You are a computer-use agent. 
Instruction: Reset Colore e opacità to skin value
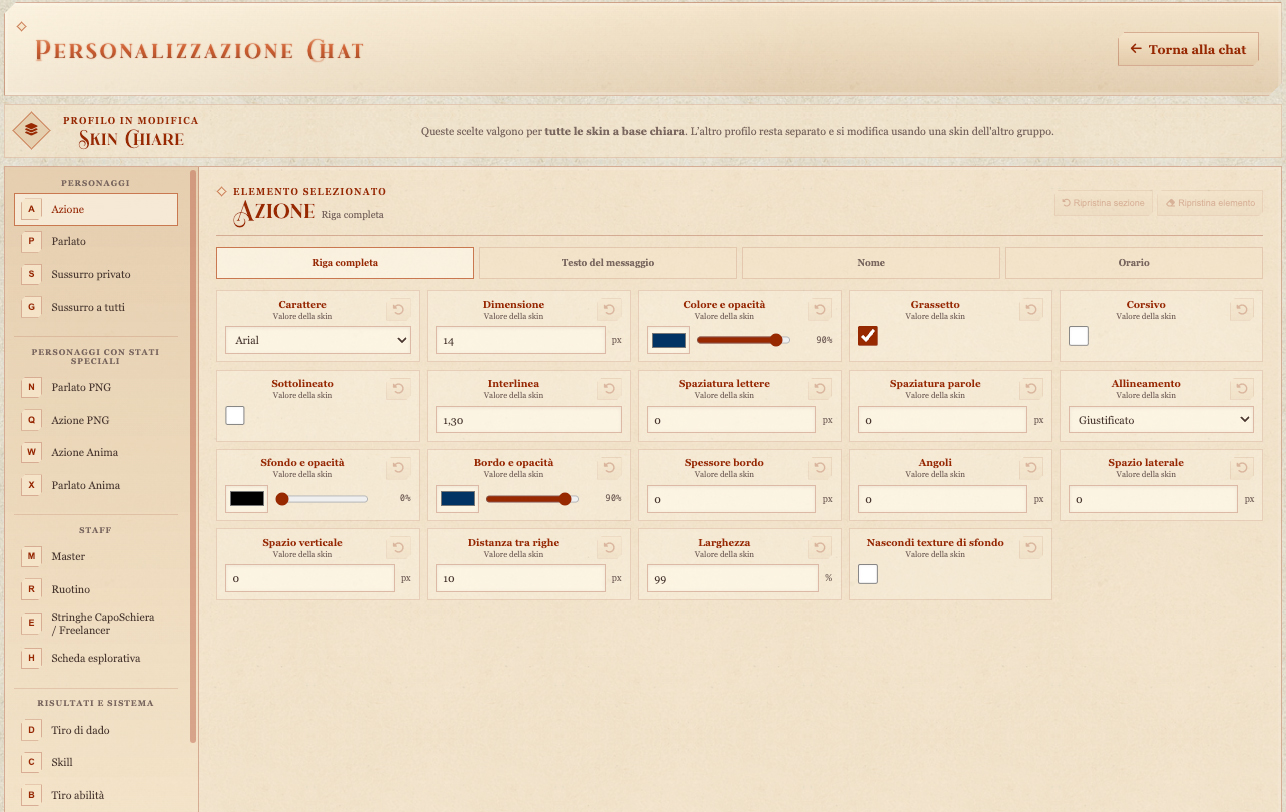(x=820, y=310)
